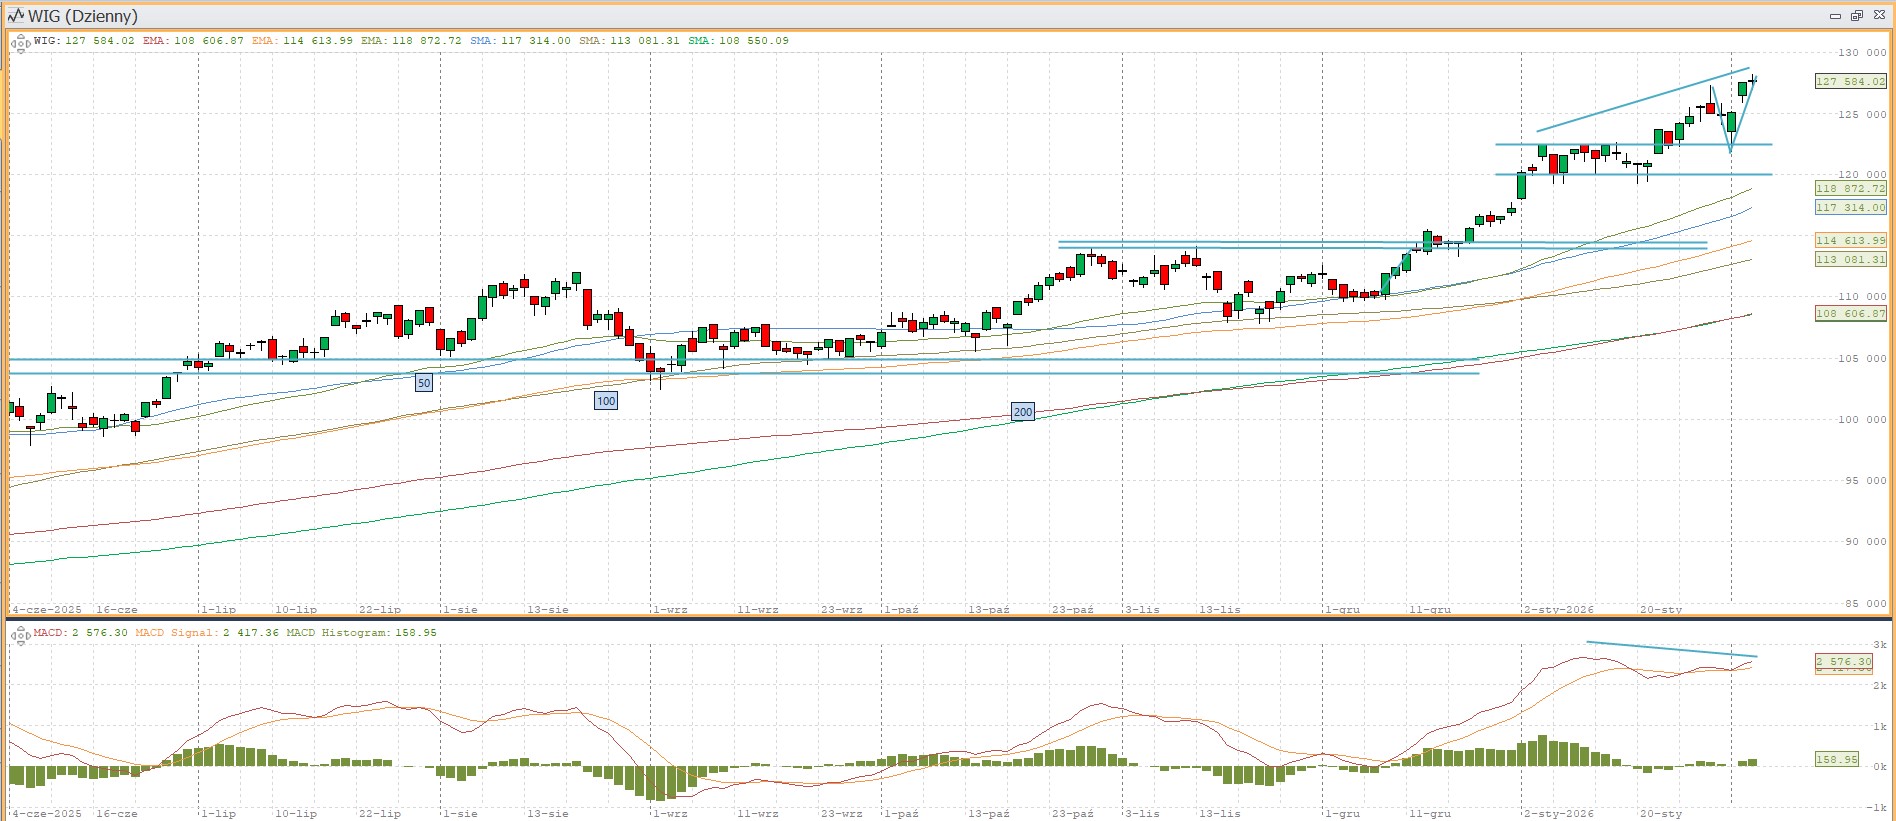Screen dimensions: 1896x821
Task: Click the 158.95 histogram value tag
Action: tap(1836, 760)
